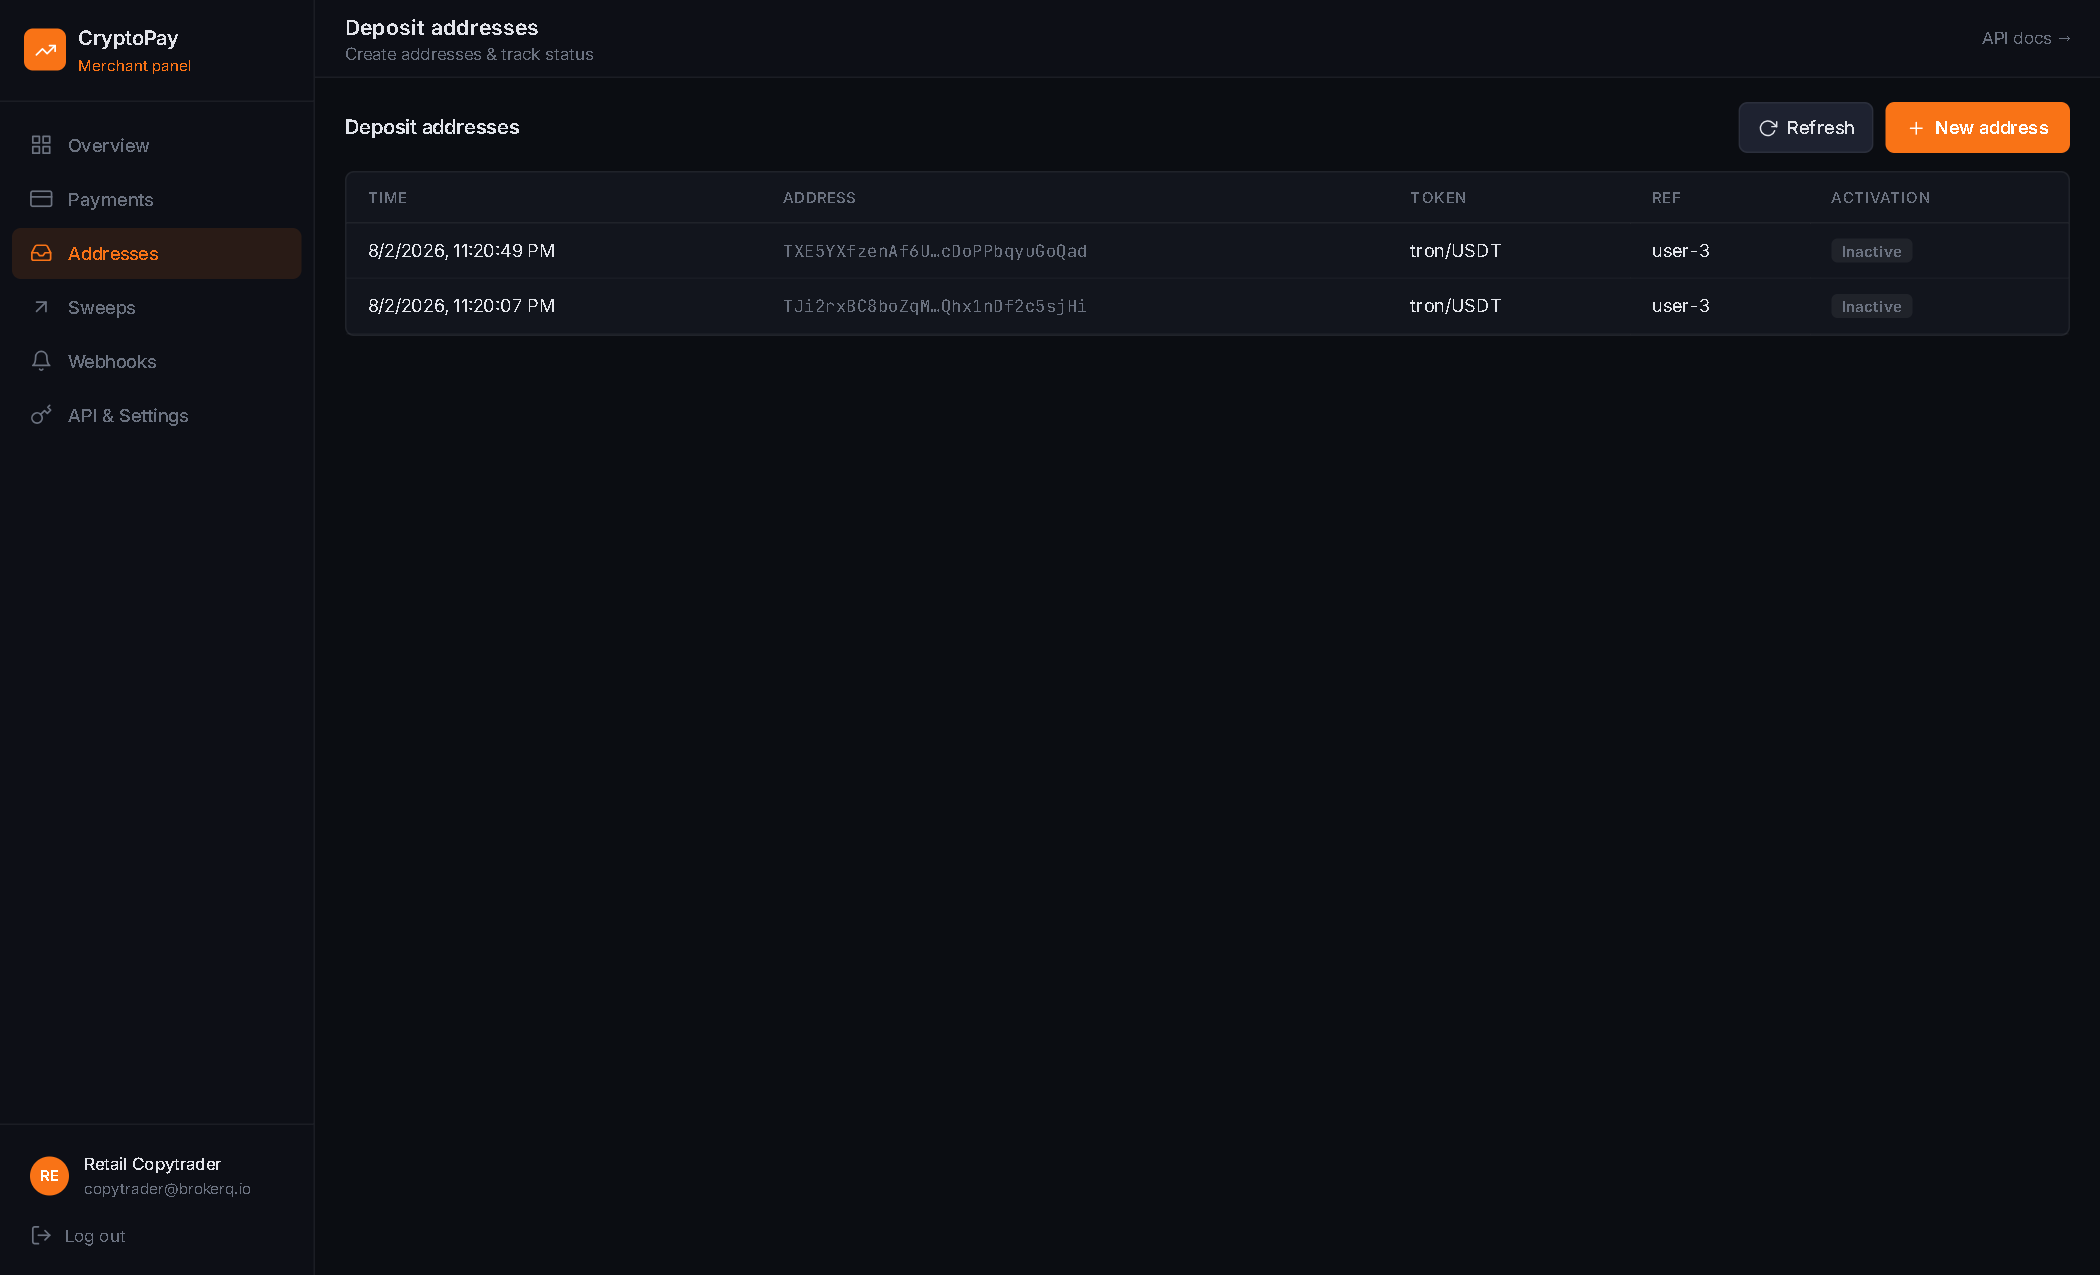The image size is (2100, 1275).
Task: Open API & Settings
Action: (157, 415)
